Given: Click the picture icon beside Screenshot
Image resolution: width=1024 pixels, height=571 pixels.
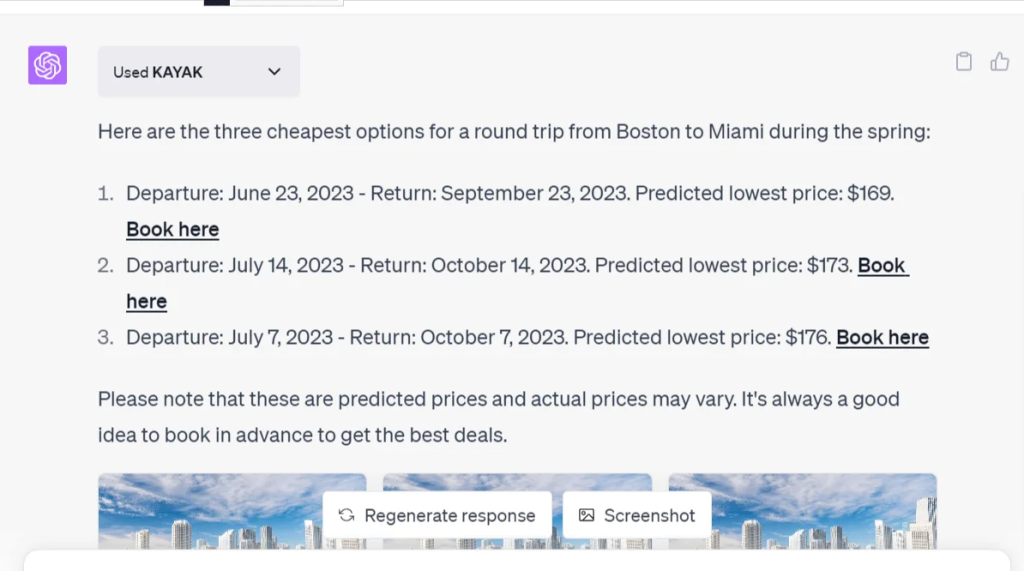Looking at the screenshot, I should point(586,515).
